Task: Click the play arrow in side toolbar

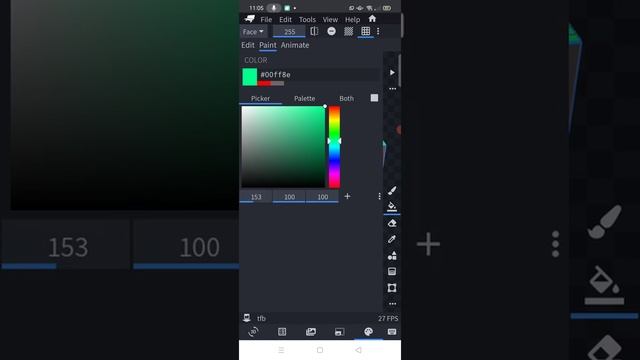Action: pyautogui.click(x=392, y=73)
